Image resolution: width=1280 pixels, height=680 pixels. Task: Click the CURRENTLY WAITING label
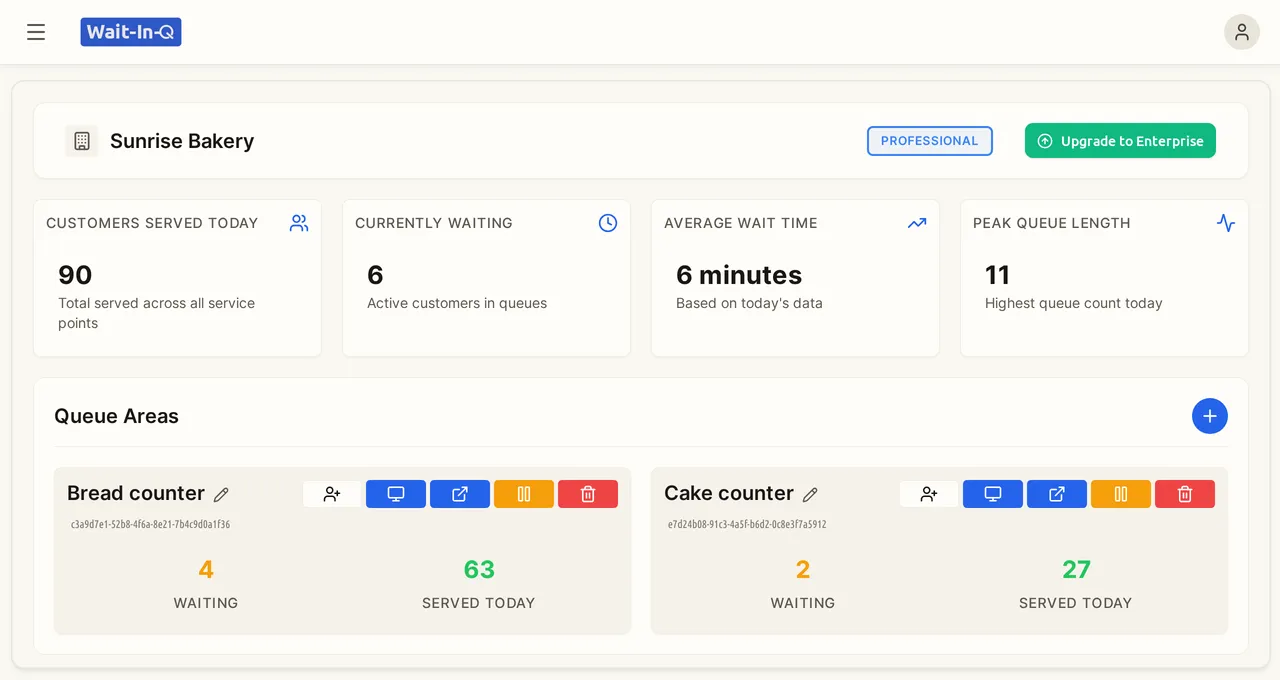pos(434,223)
